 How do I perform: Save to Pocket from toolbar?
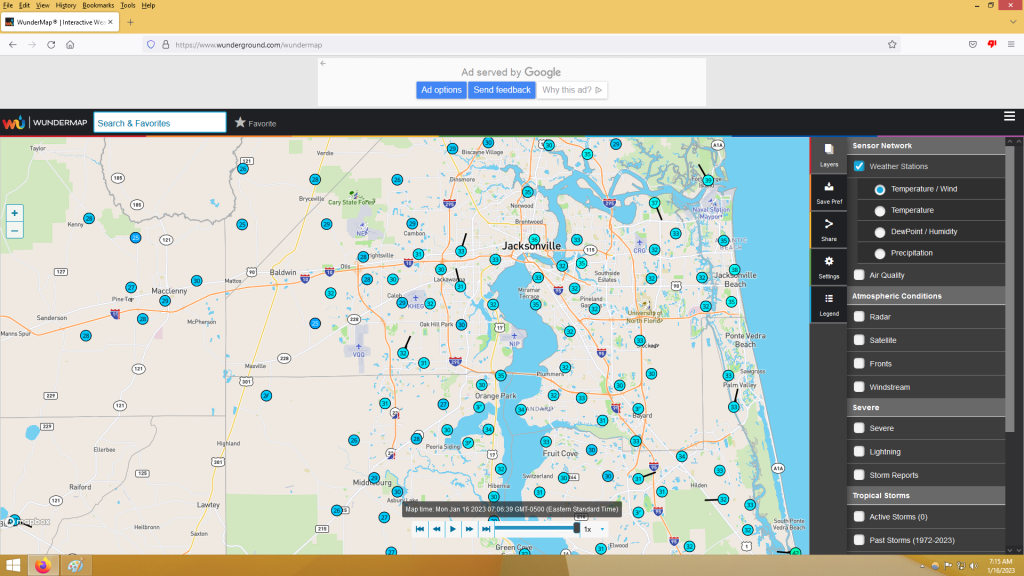pyautogui.click(x=973, y=44)
